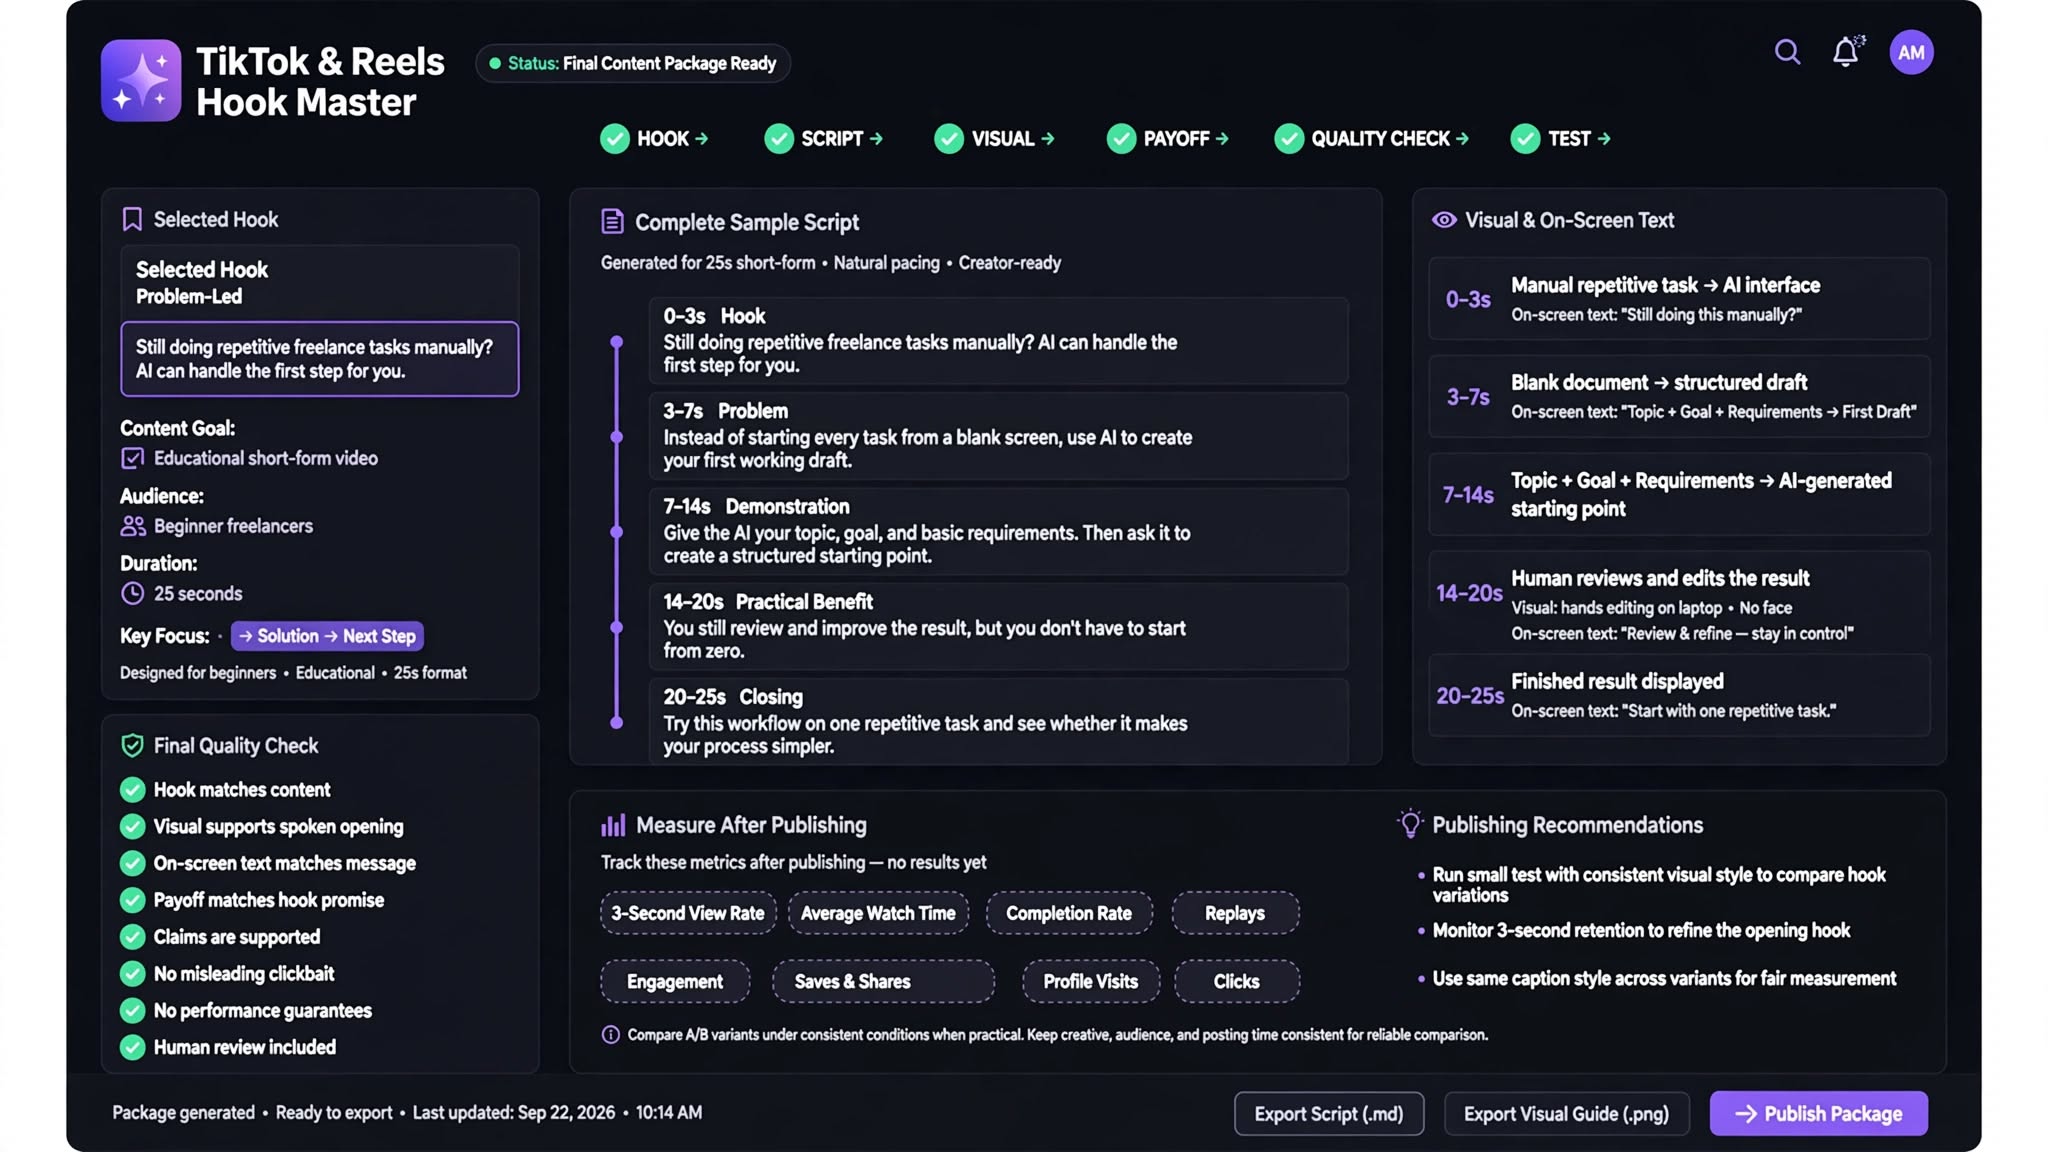Go to the PAYOFF step
The height and width of the screenshot is (1152, 2048).
coord(1167,139)
